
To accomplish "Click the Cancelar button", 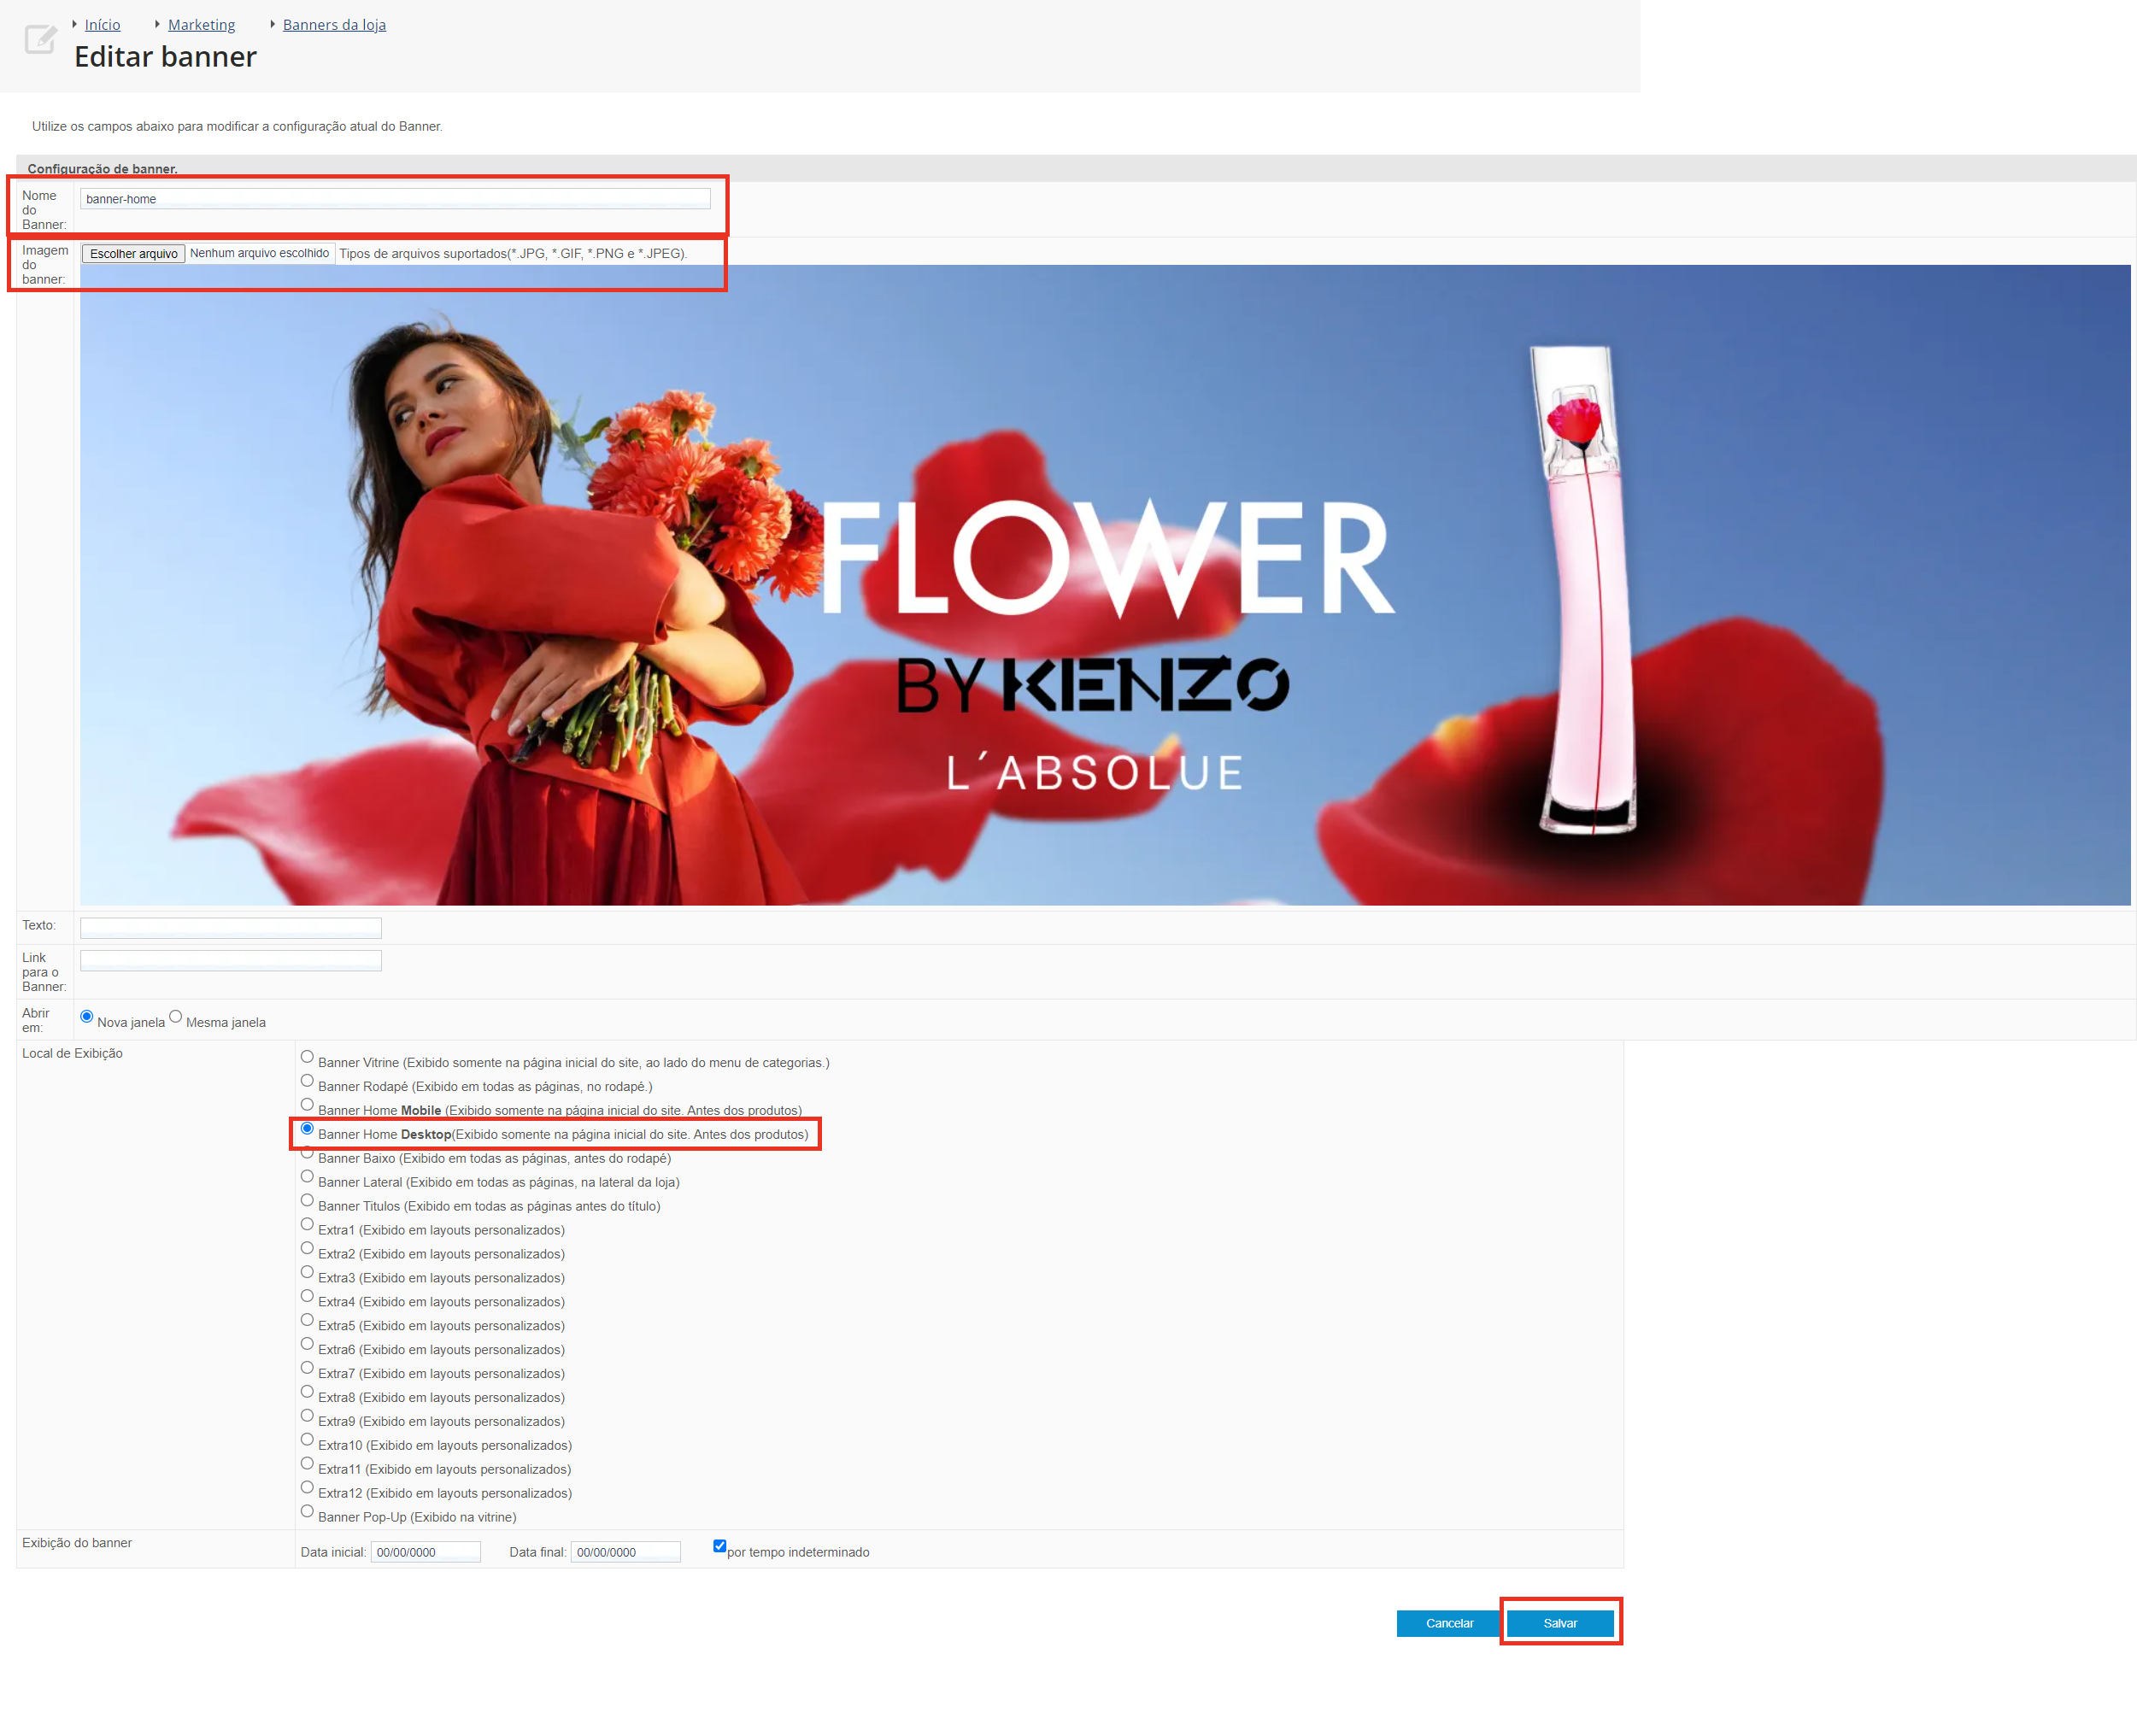I will 1449,1624.
